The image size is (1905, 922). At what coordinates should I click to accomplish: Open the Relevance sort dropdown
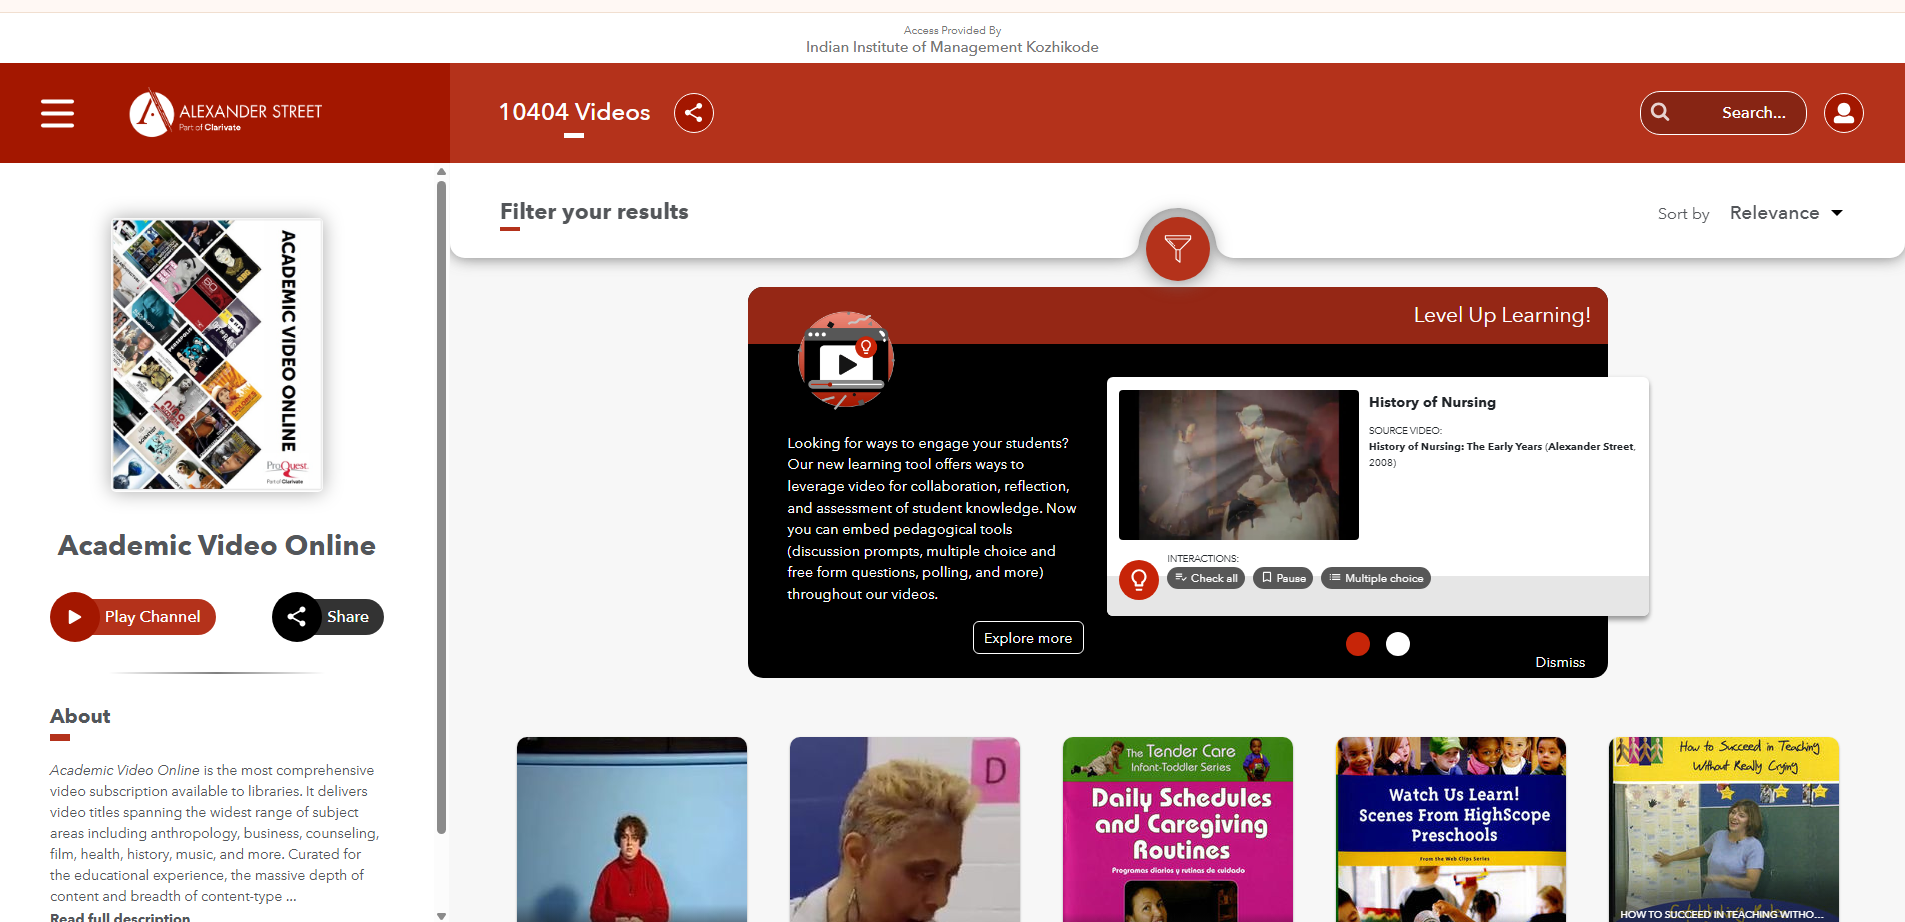(x=1785, y=213)
